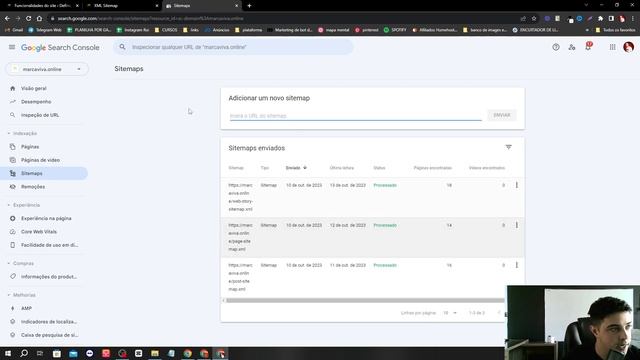Switch to the Funcionalidades do site tab

(42, 6)
